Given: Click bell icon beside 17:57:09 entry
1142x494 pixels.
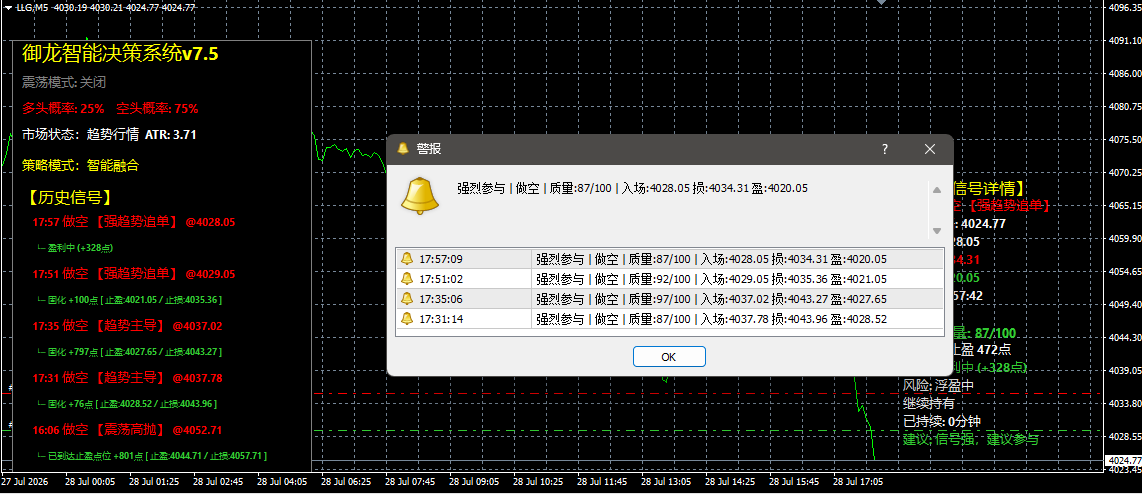Looking at the screenshot, I should pos(406,259).
